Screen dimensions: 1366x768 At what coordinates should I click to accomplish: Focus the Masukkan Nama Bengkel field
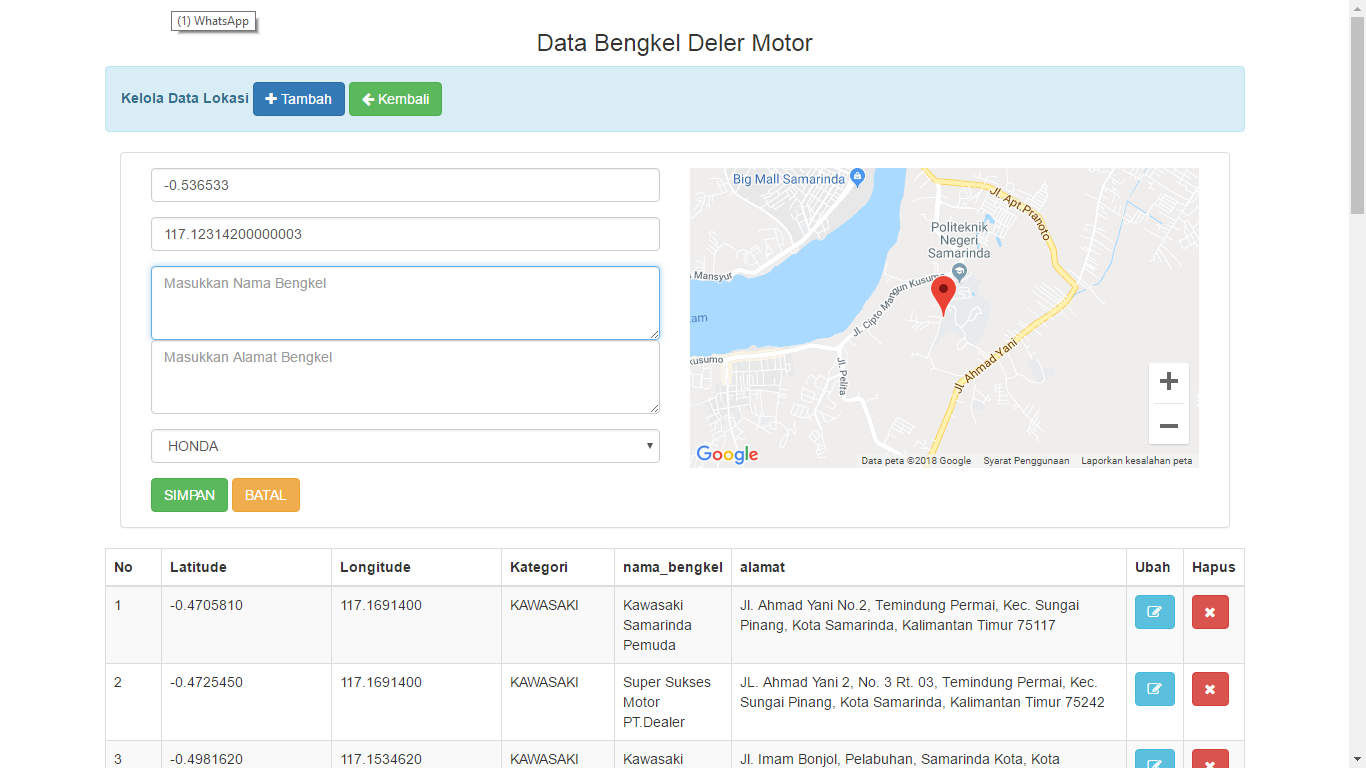(405, 302)
